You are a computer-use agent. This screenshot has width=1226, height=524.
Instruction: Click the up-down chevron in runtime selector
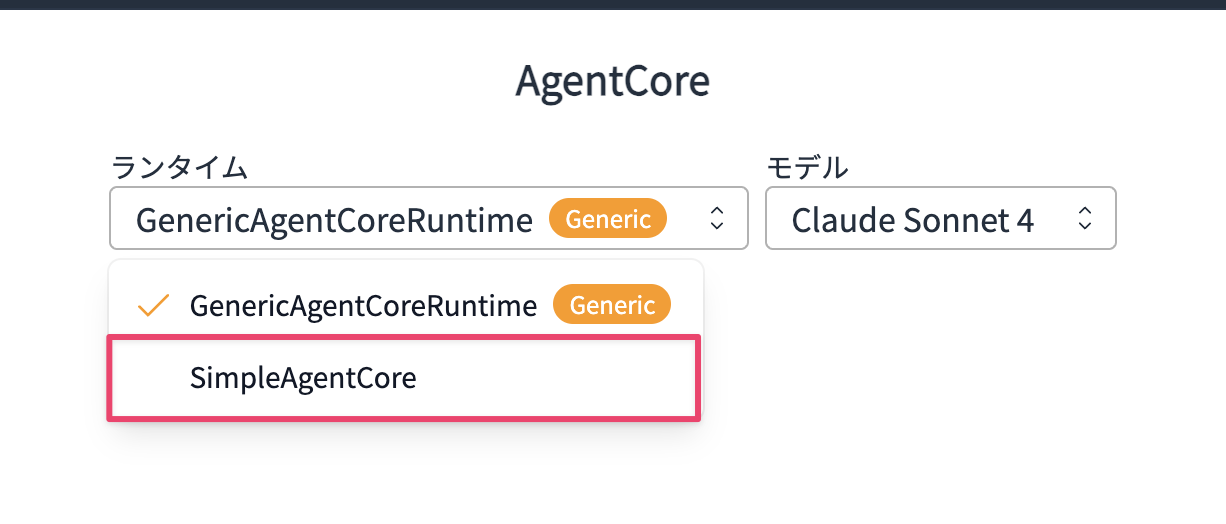[716, 218]
